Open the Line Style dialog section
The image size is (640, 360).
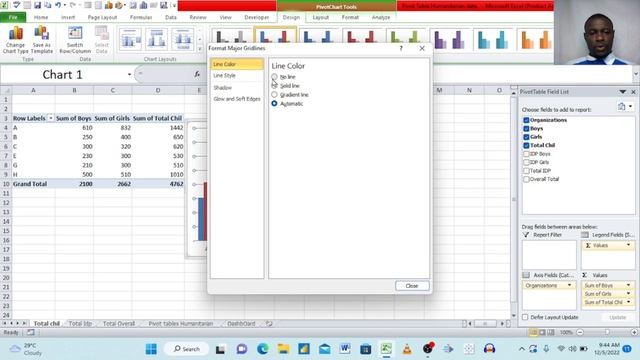coord(237,76)
